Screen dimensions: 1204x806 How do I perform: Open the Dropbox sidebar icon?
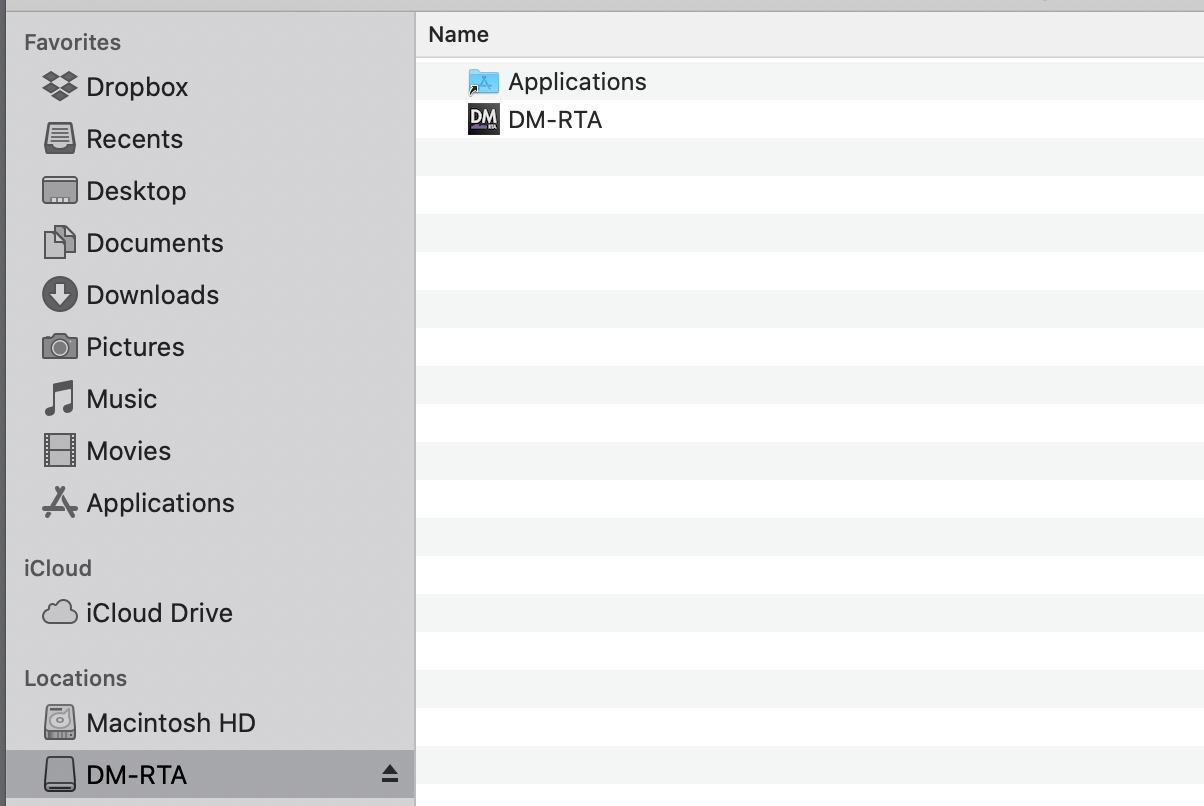click(60, 86)
